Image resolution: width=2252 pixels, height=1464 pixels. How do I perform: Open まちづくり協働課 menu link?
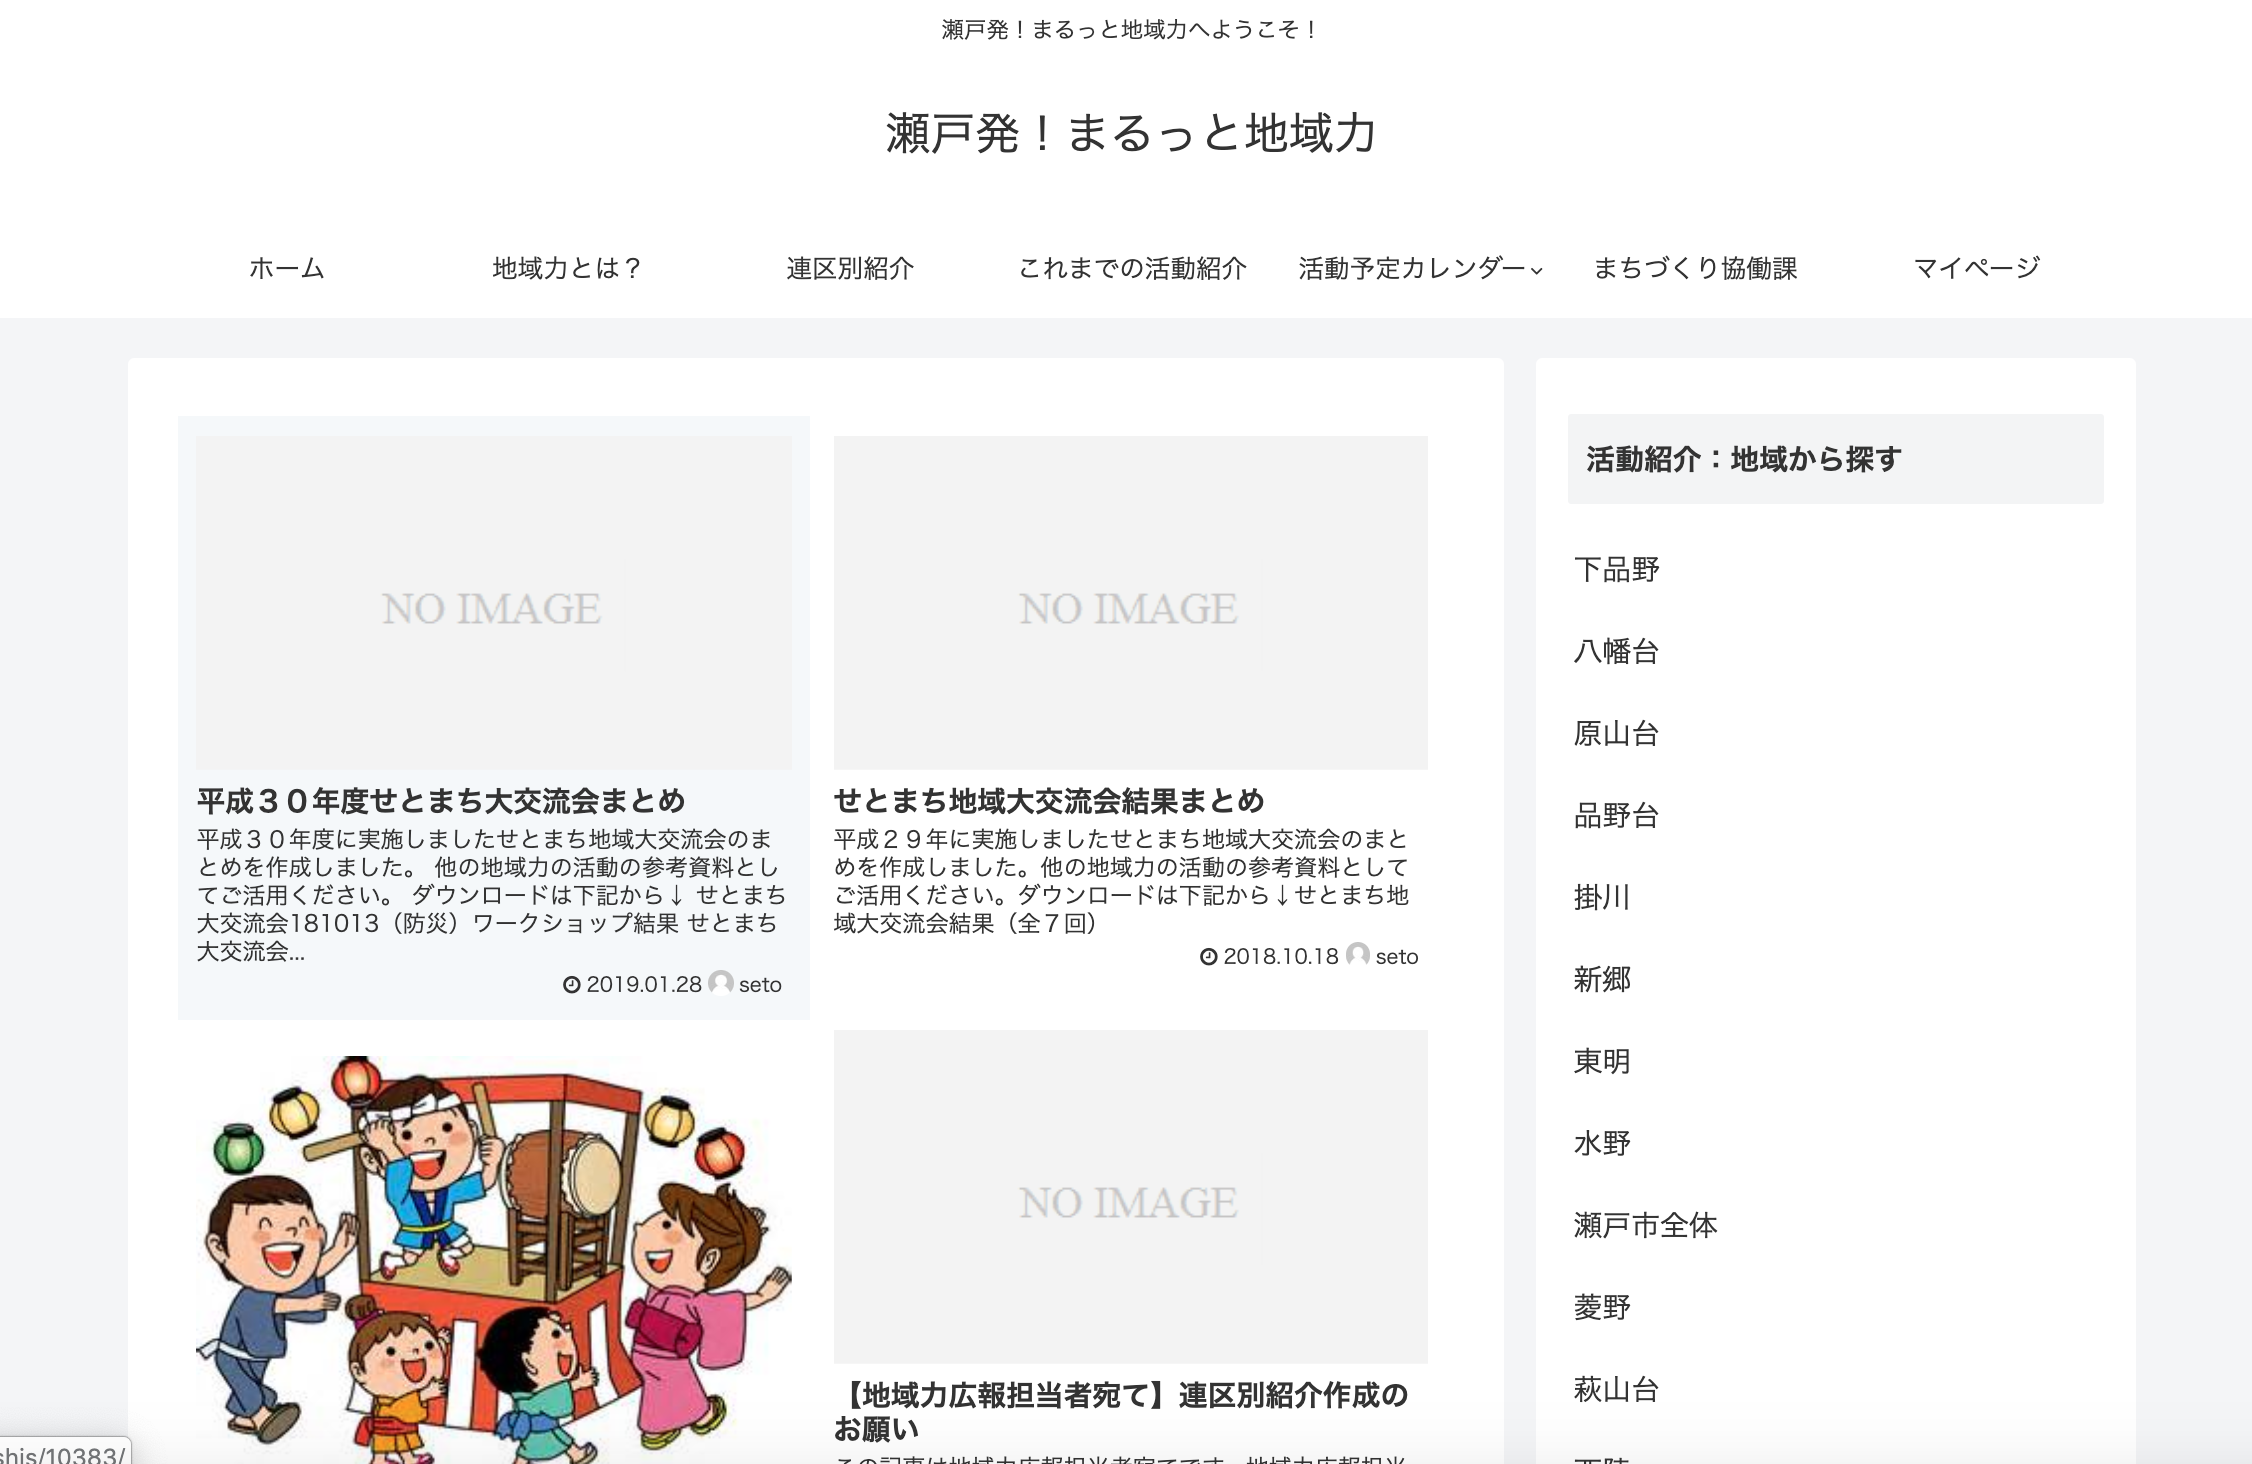tap(1695, 268)
